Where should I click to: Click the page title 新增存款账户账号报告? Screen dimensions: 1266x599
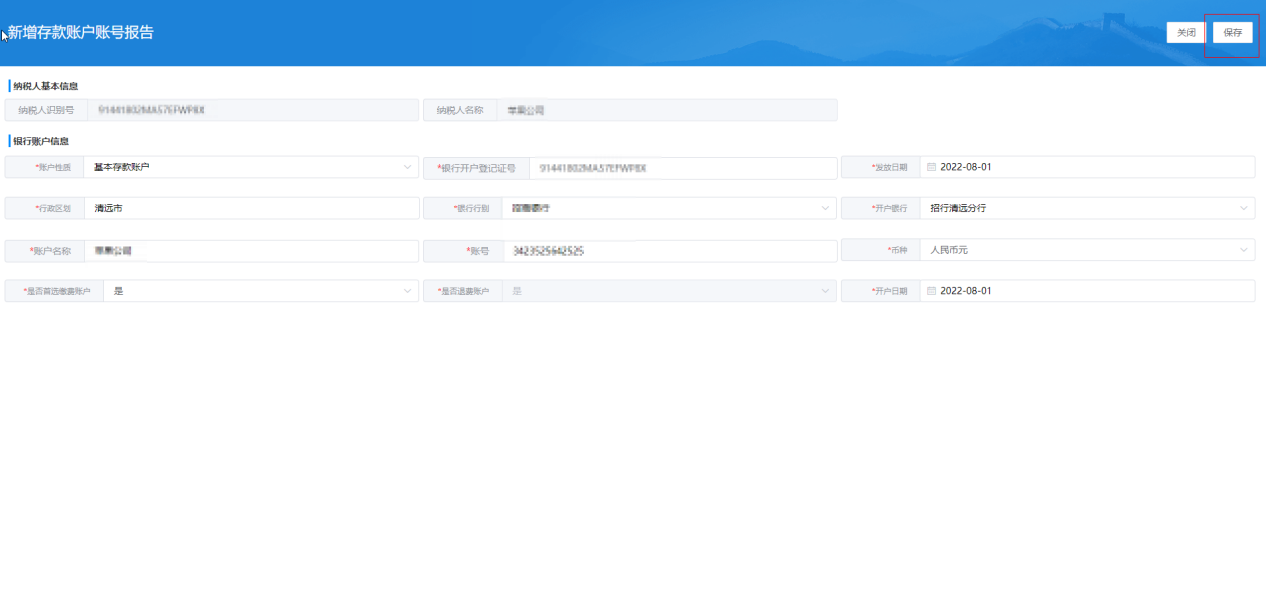point(81,33)
